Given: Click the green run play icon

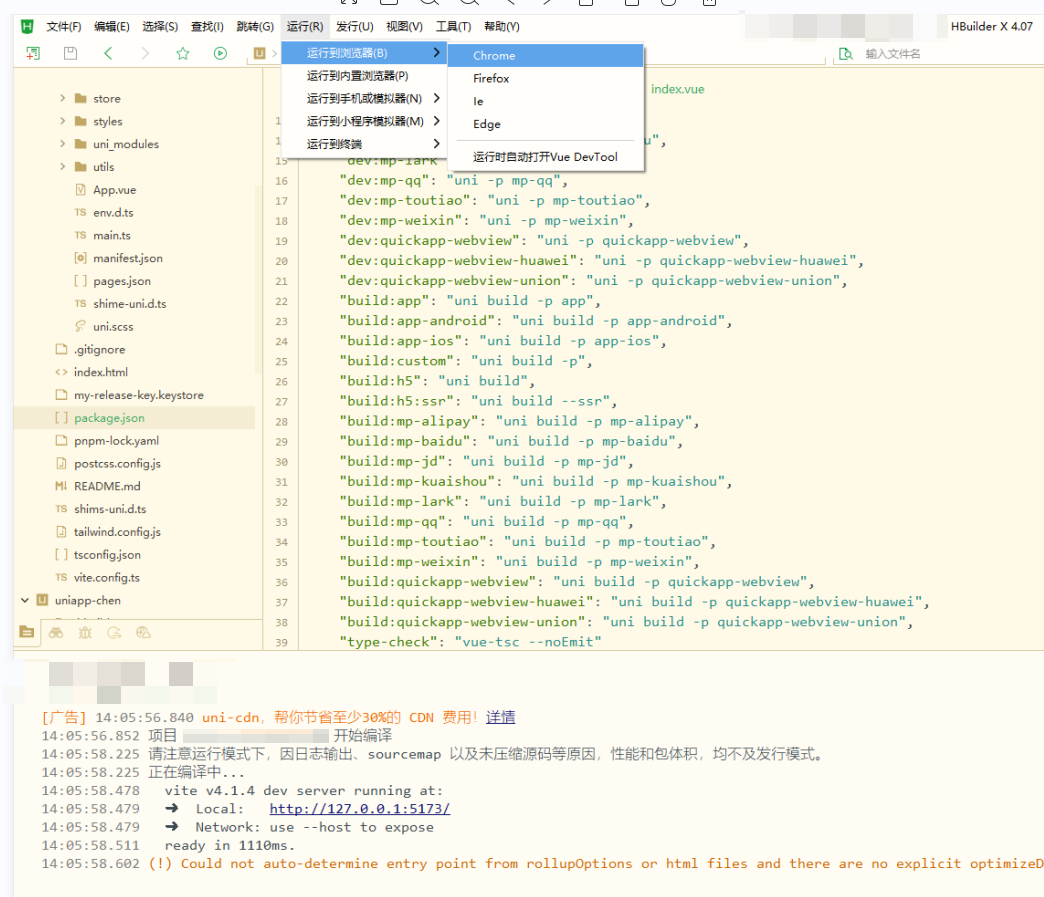Looking at the screenshot, I should pos(220,53).
